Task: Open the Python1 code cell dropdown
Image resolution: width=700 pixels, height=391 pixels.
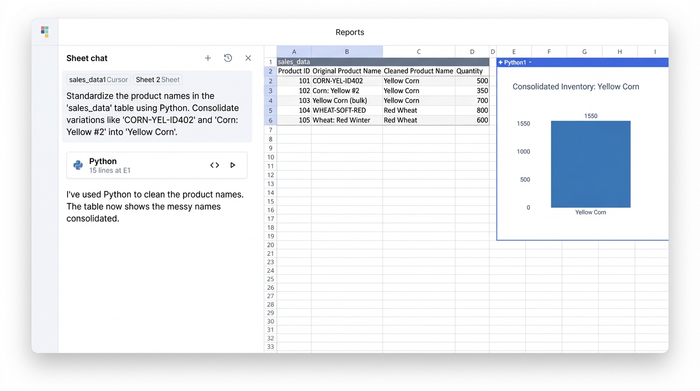Action: point(530,62)
